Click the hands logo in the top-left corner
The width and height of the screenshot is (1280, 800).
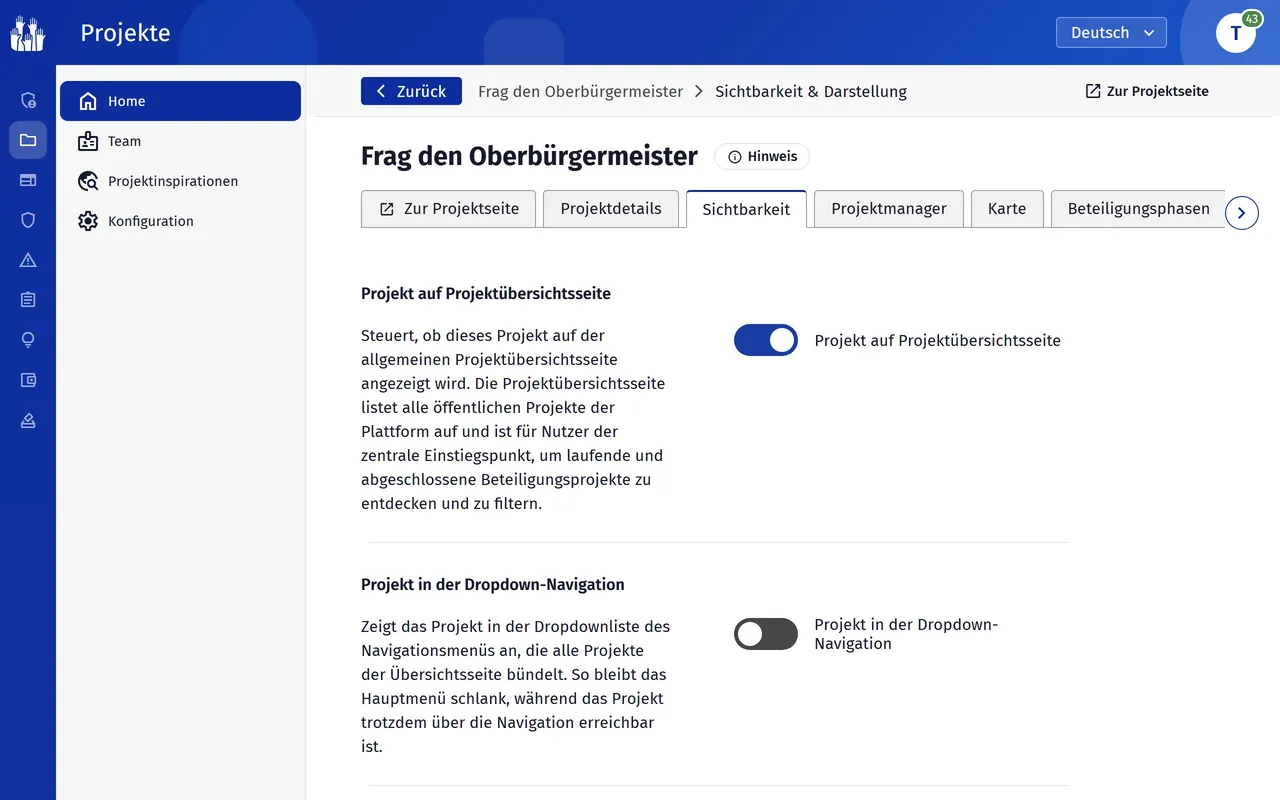[28, 33]
